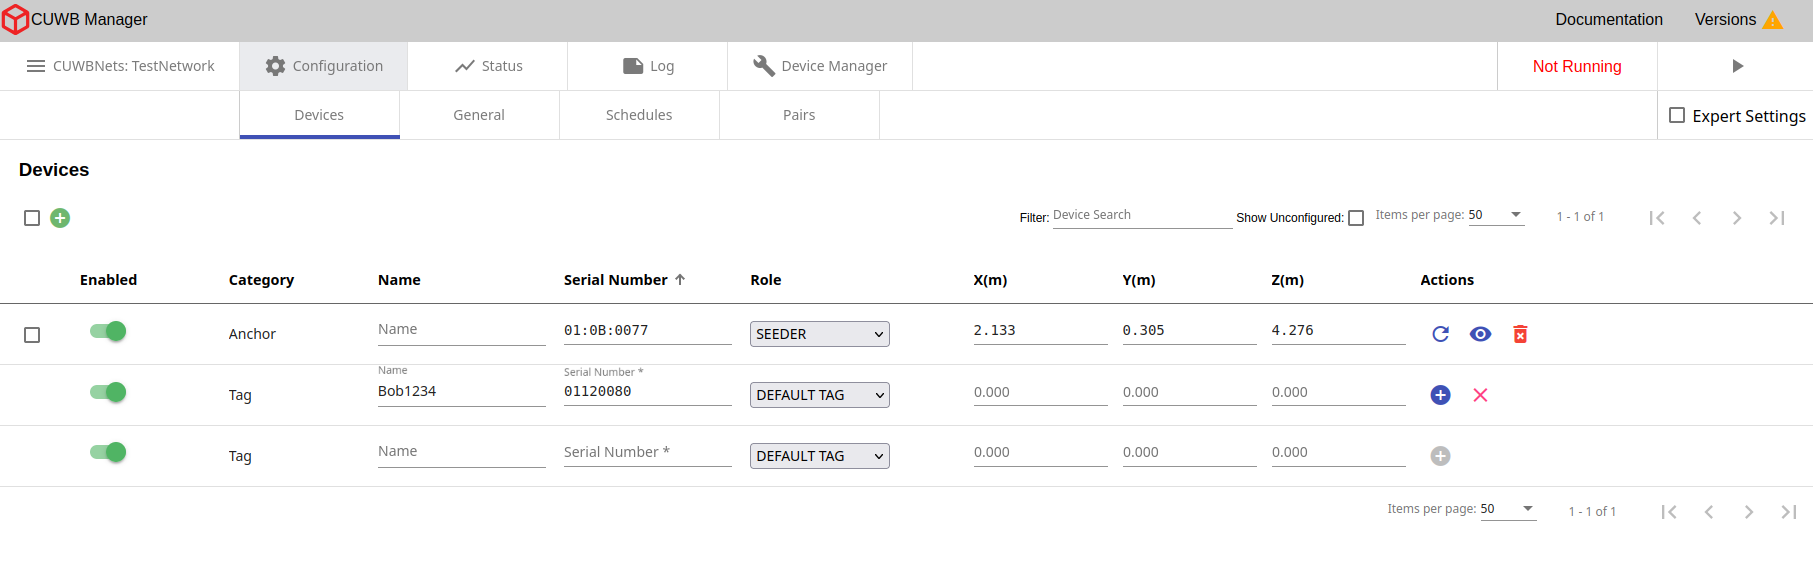Open the Device Manager tab
This screenshot has width=1813, height=579.
[820, 66]
